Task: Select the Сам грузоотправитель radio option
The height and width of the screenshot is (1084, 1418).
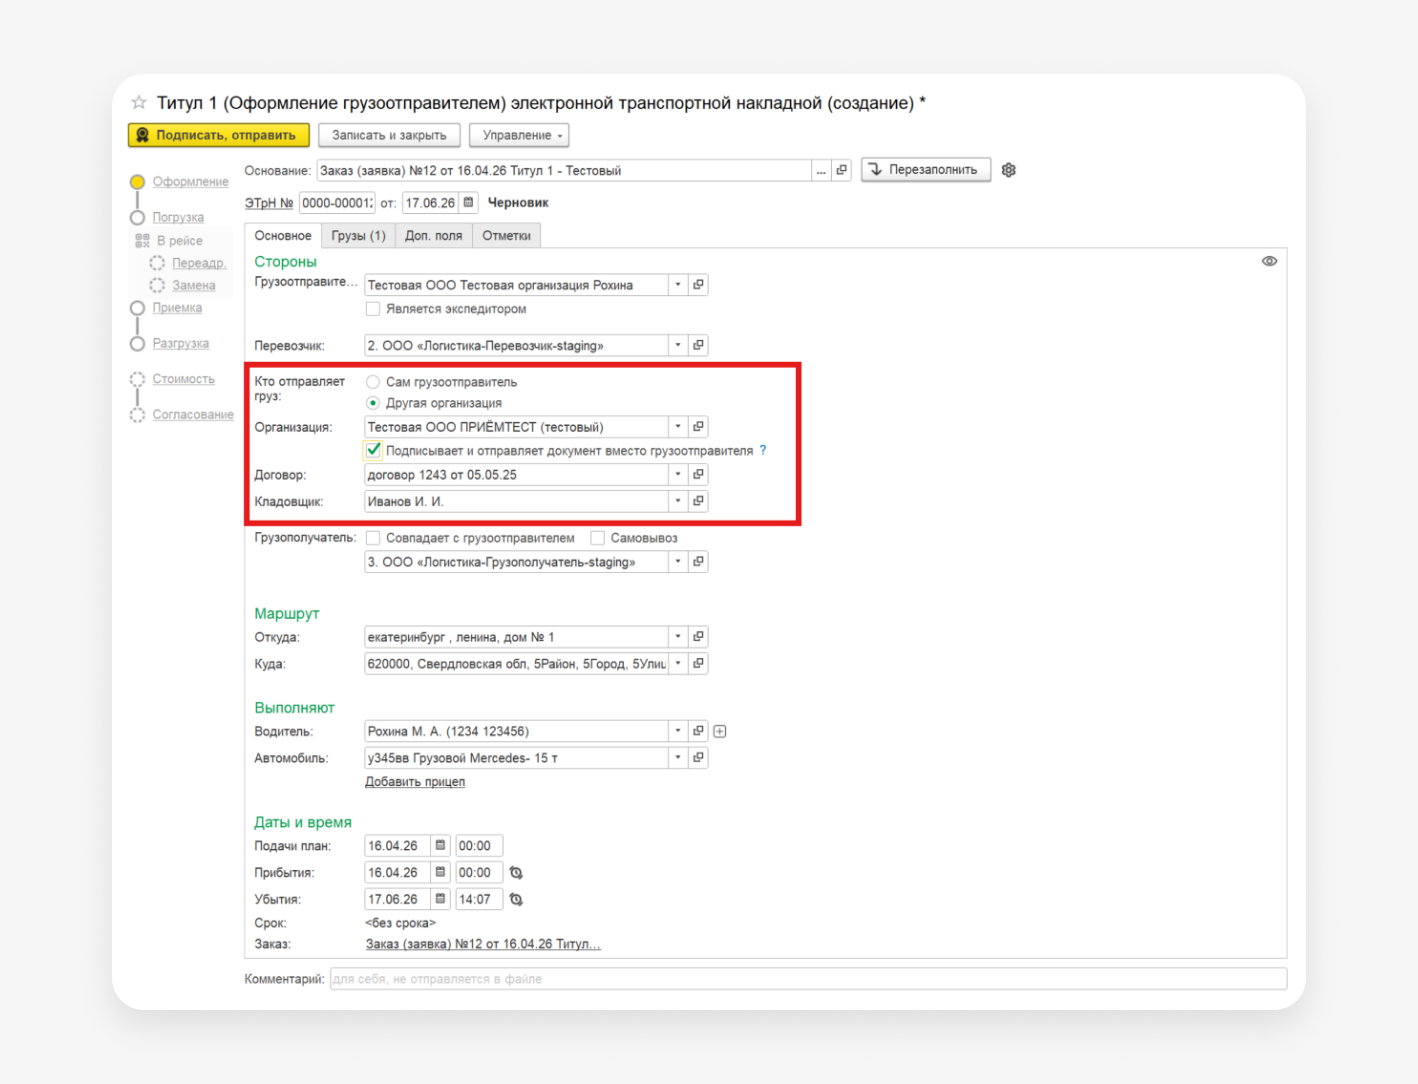Action: [x=373, y=382]
